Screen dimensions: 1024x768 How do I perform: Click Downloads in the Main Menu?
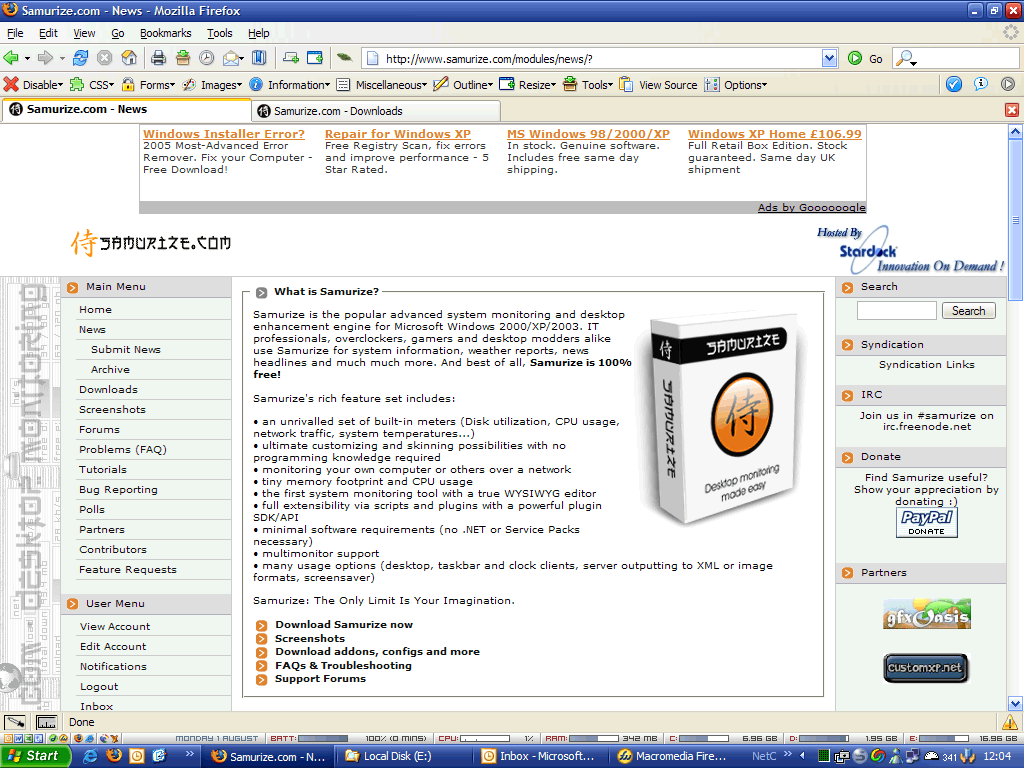pyautogui.click(x=108, y=390)
